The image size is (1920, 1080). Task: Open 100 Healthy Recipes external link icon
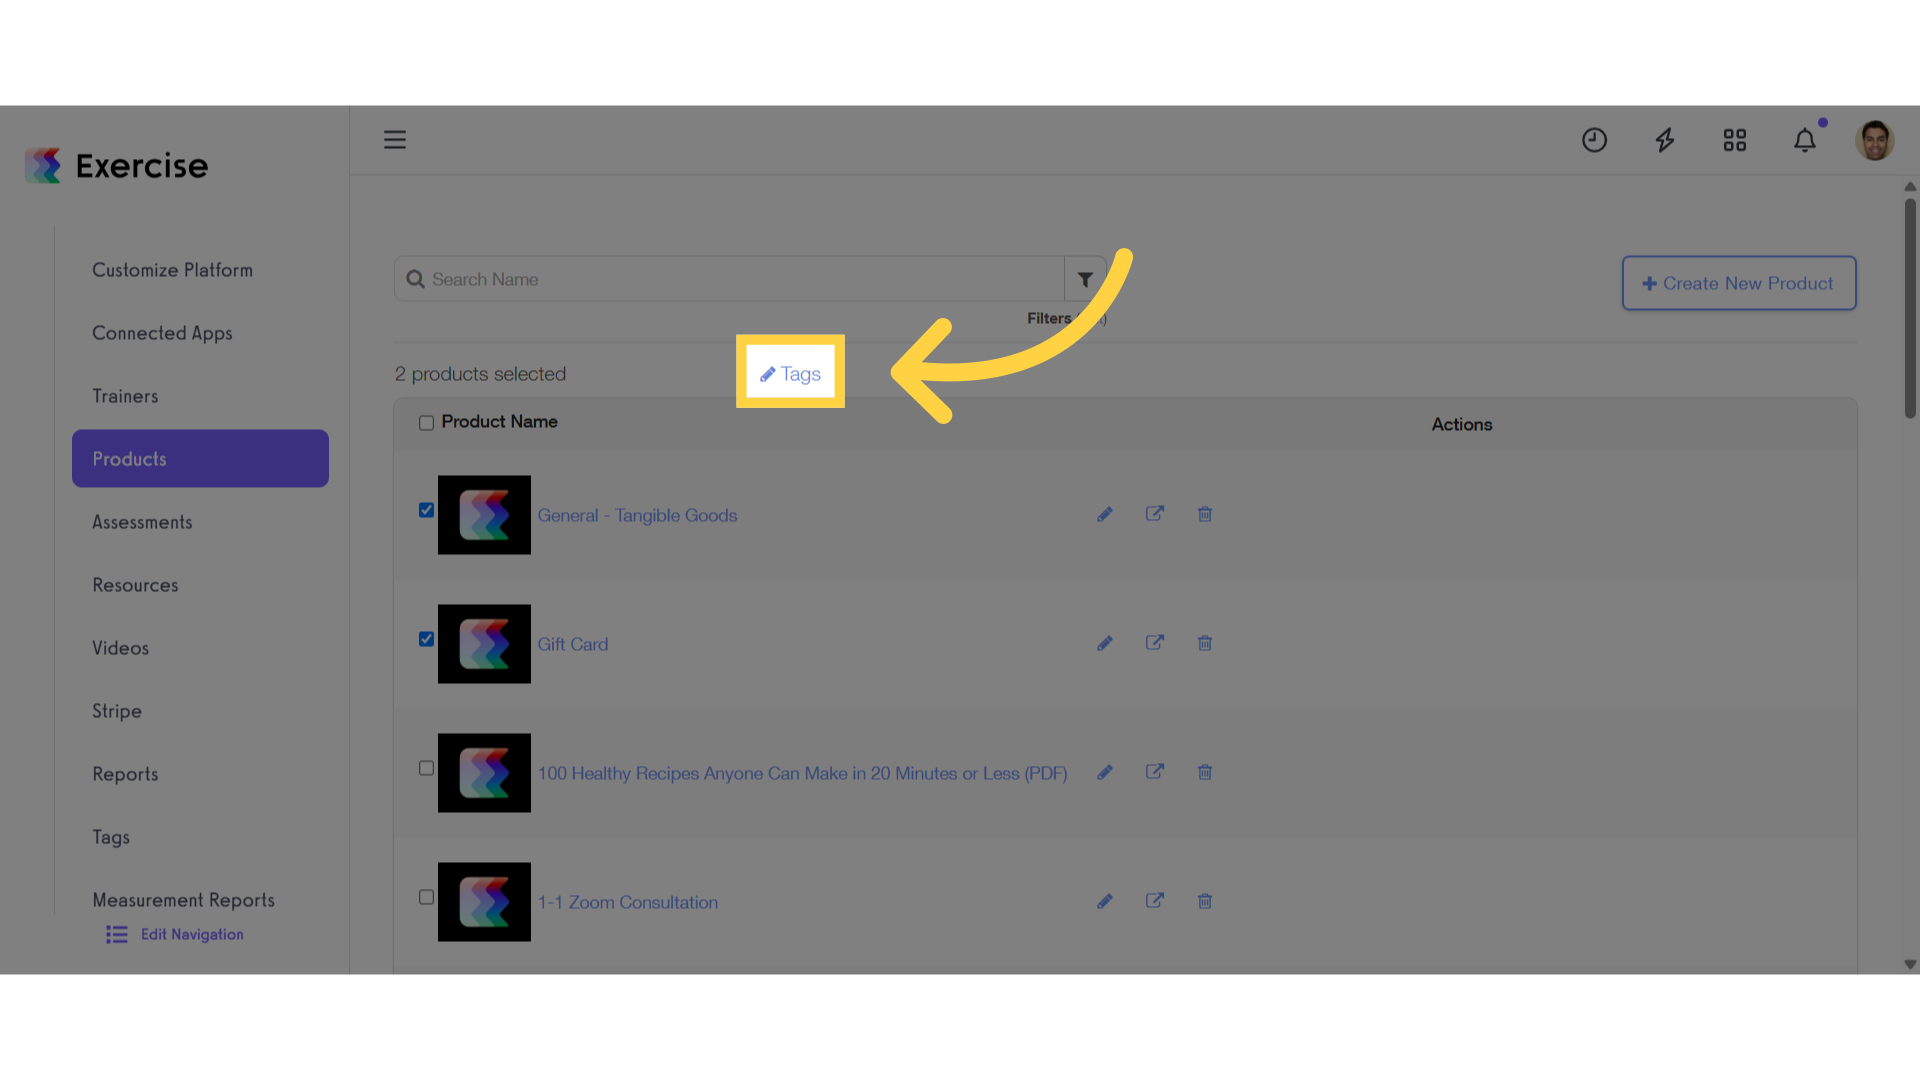[x=1155, y=771]
